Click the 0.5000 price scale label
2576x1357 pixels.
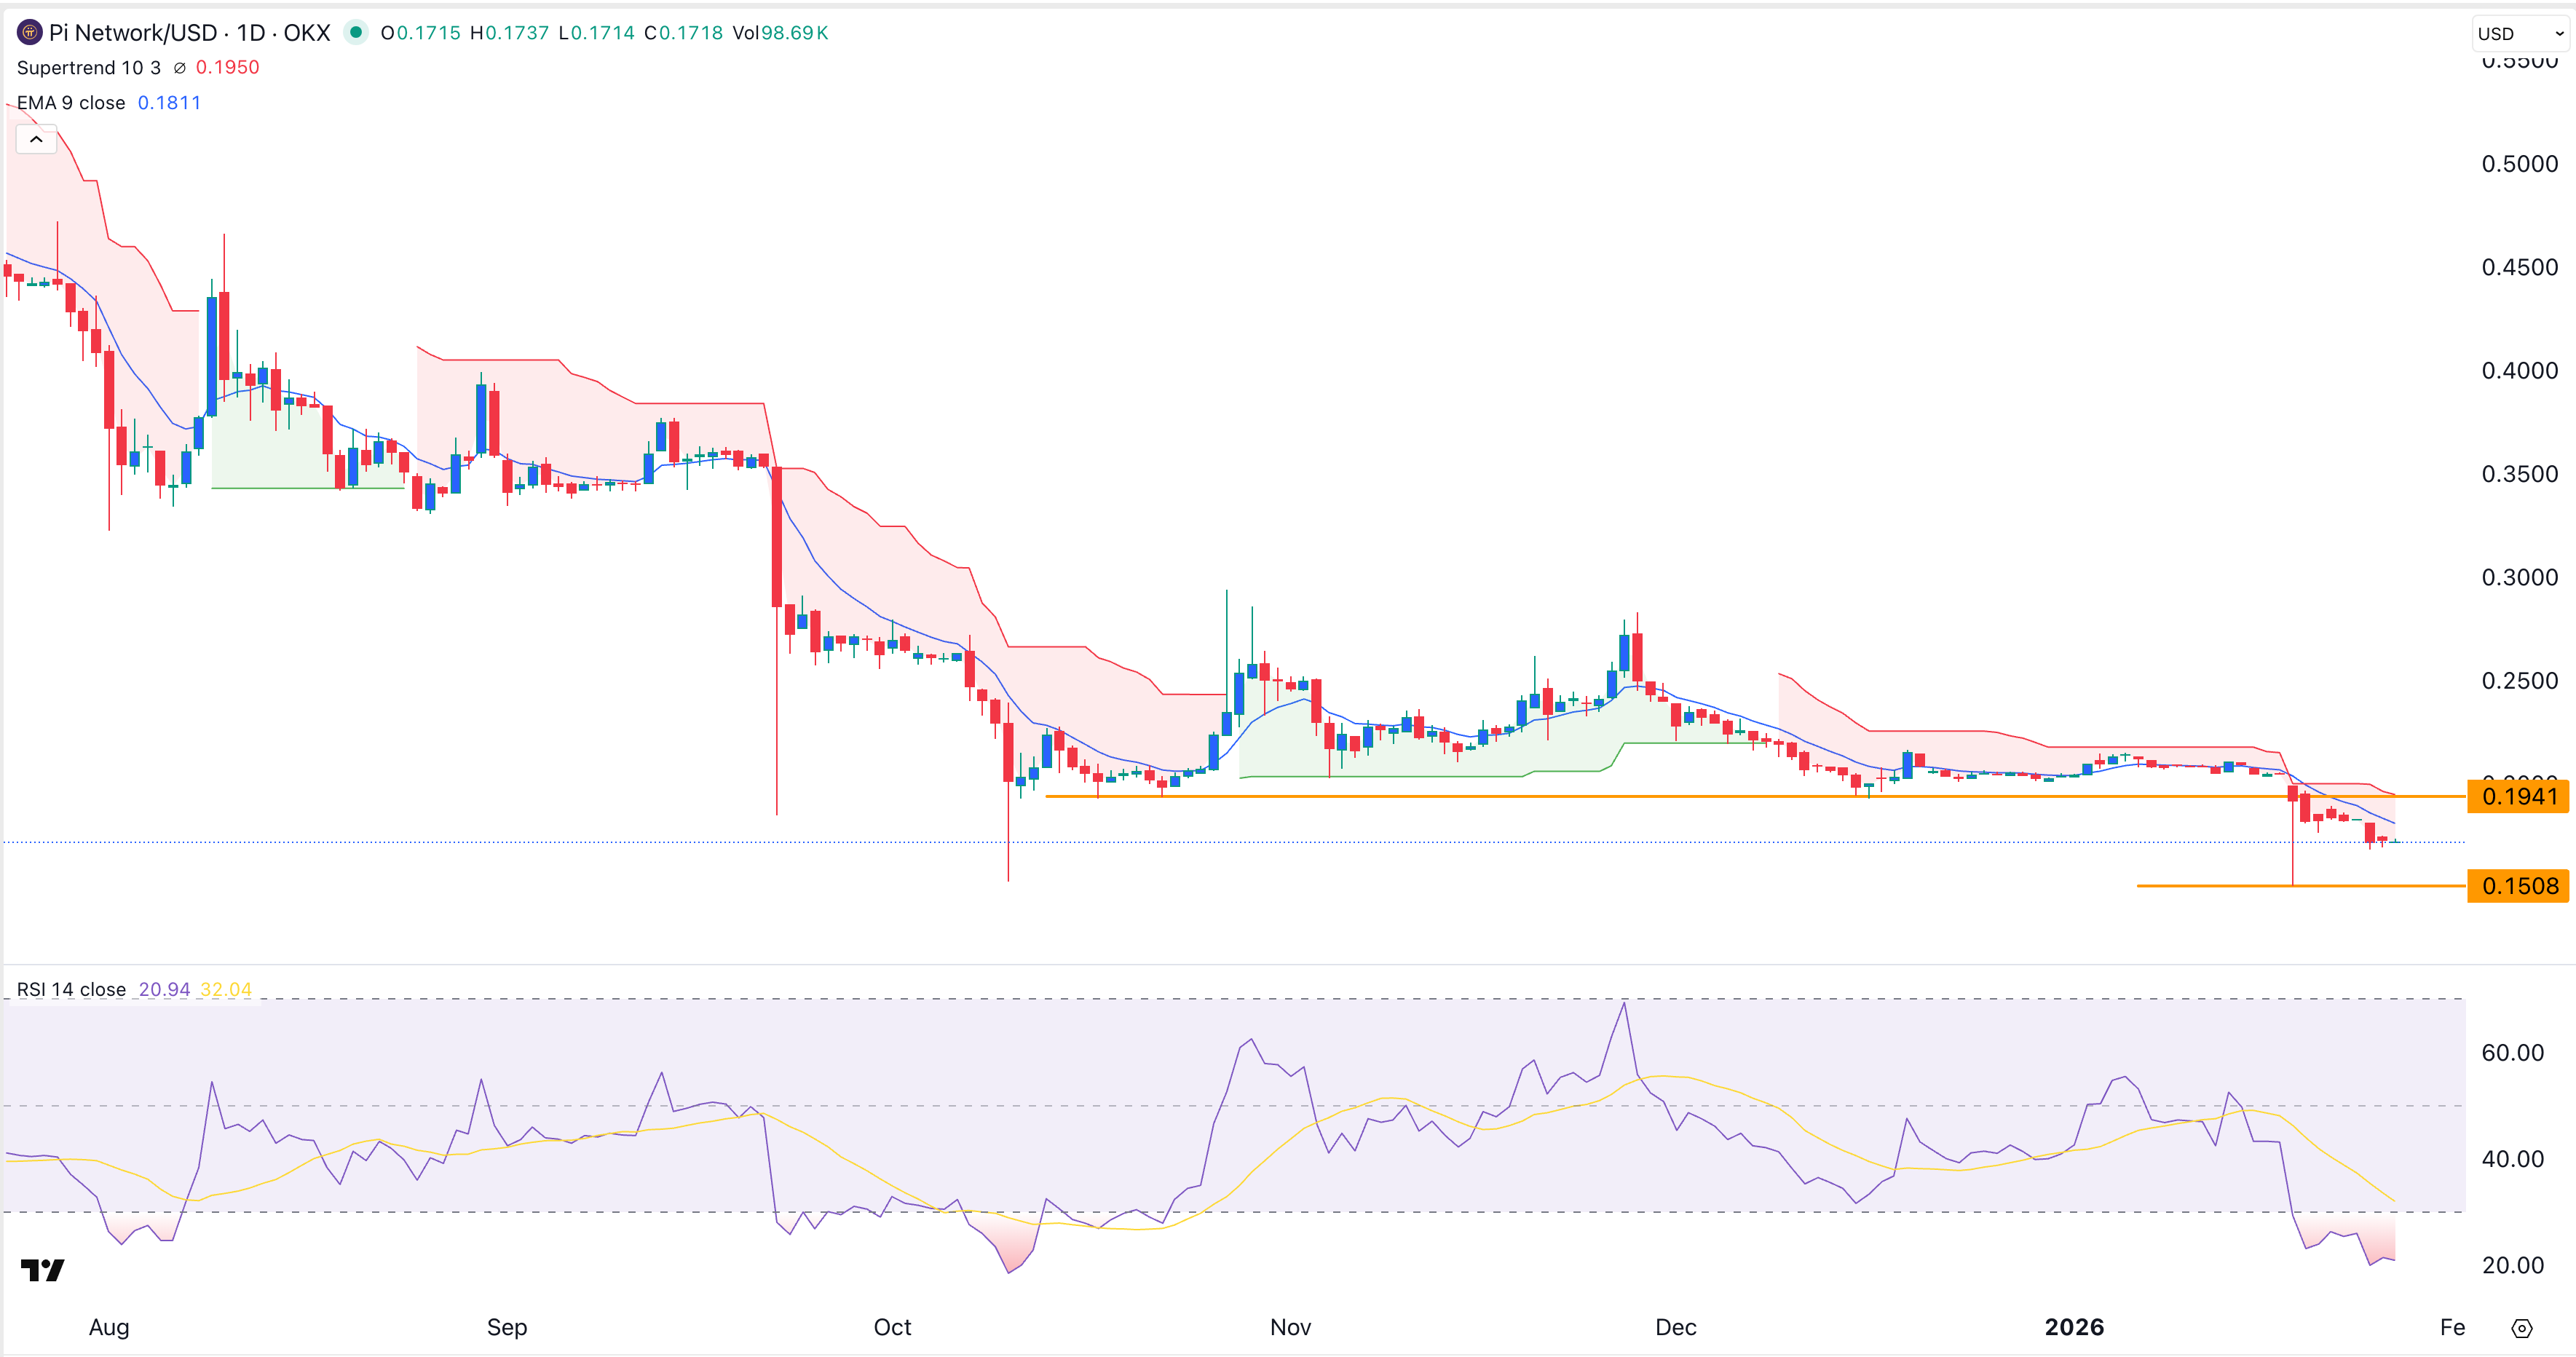(x=2519, y=164)
